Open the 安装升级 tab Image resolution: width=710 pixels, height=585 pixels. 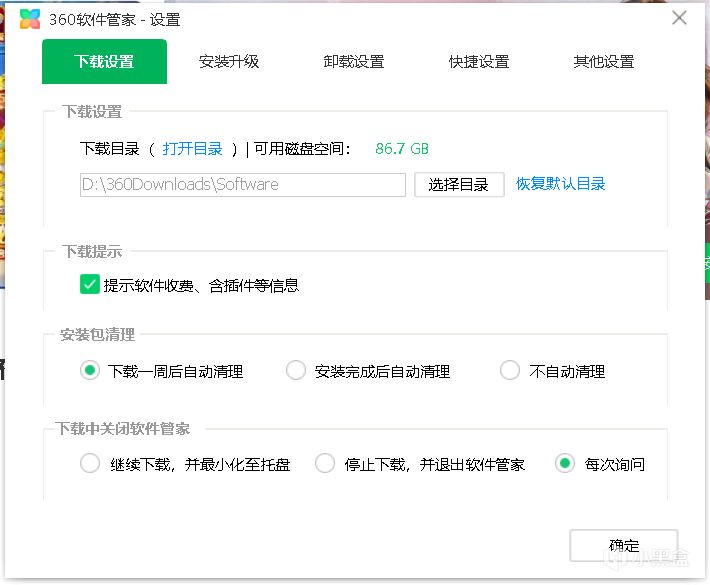click(x=229, y=62)
